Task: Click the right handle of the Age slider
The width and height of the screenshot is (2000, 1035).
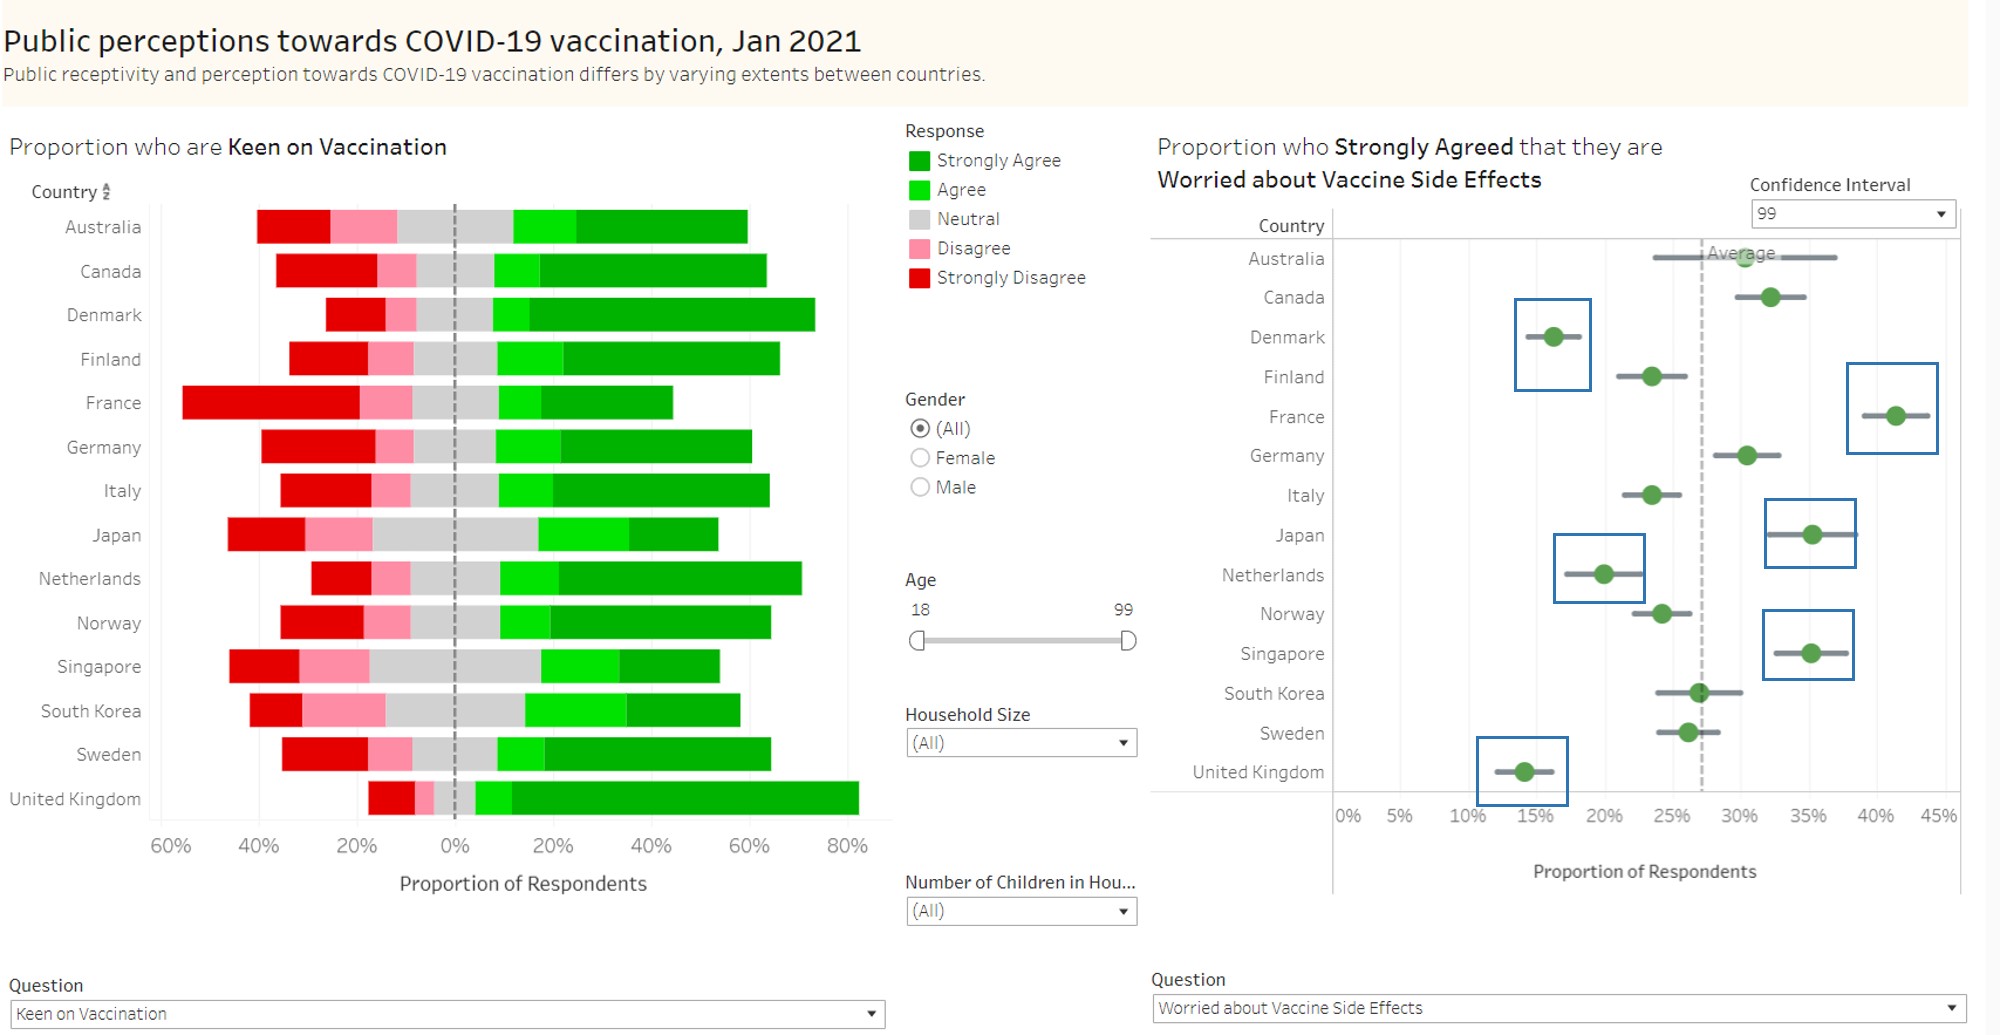Action: [x=1129, y=640]
